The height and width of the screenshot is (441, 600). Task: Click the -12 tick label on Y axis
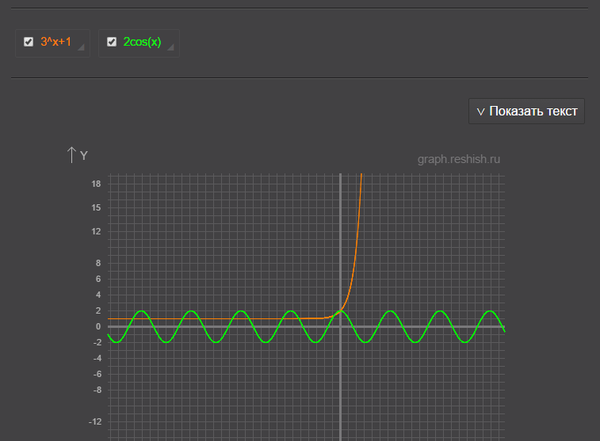point(95,421)
